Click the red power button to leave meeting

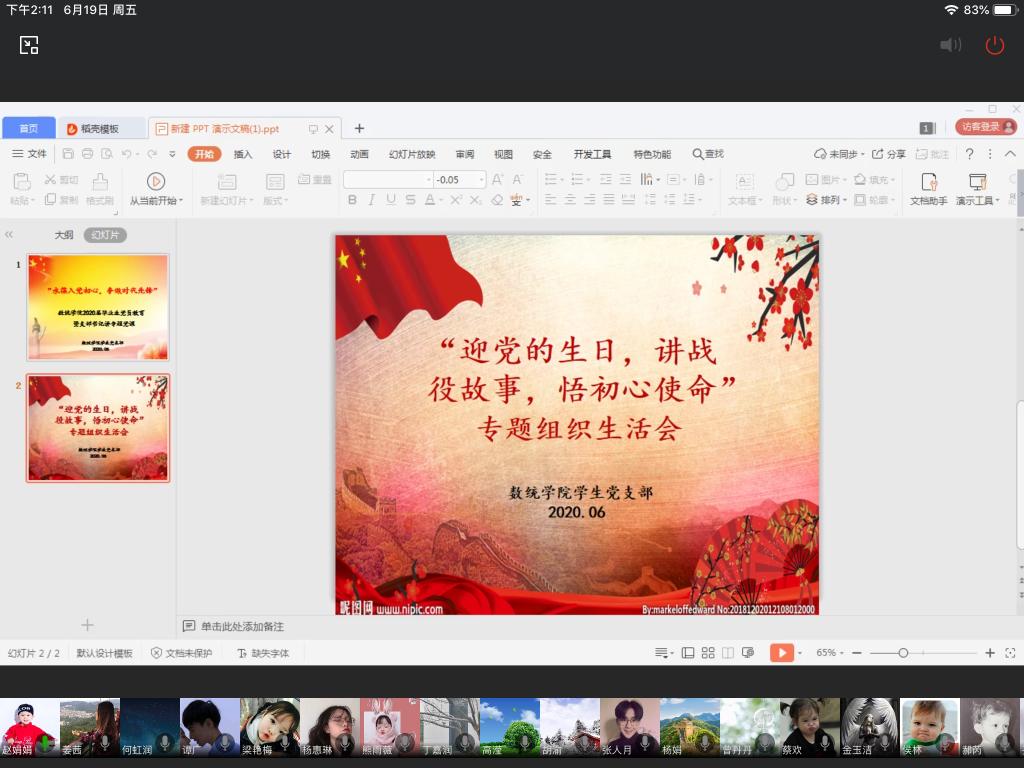point(994,45)
